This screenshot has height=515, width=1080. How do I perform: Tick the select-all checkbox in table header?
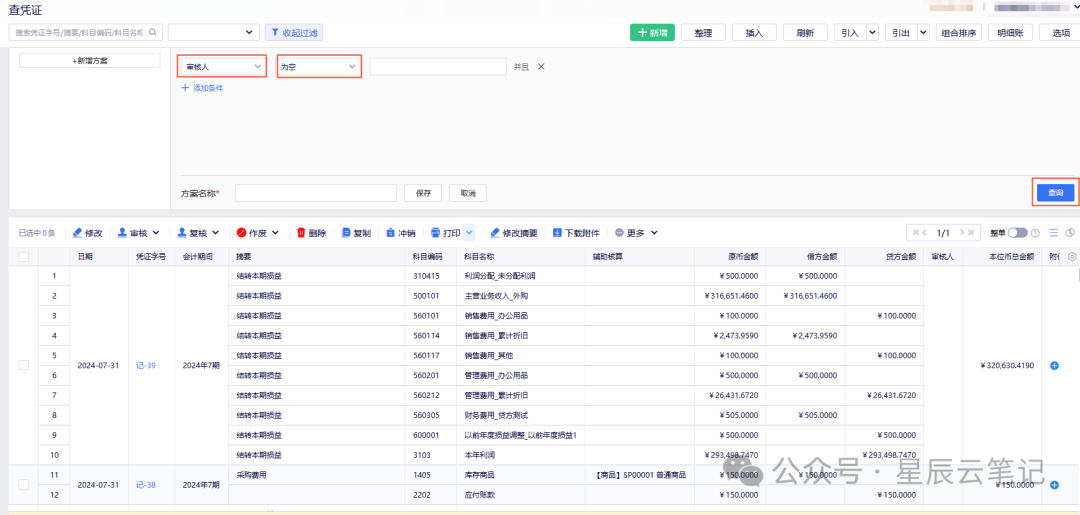(x=23, y=256)
